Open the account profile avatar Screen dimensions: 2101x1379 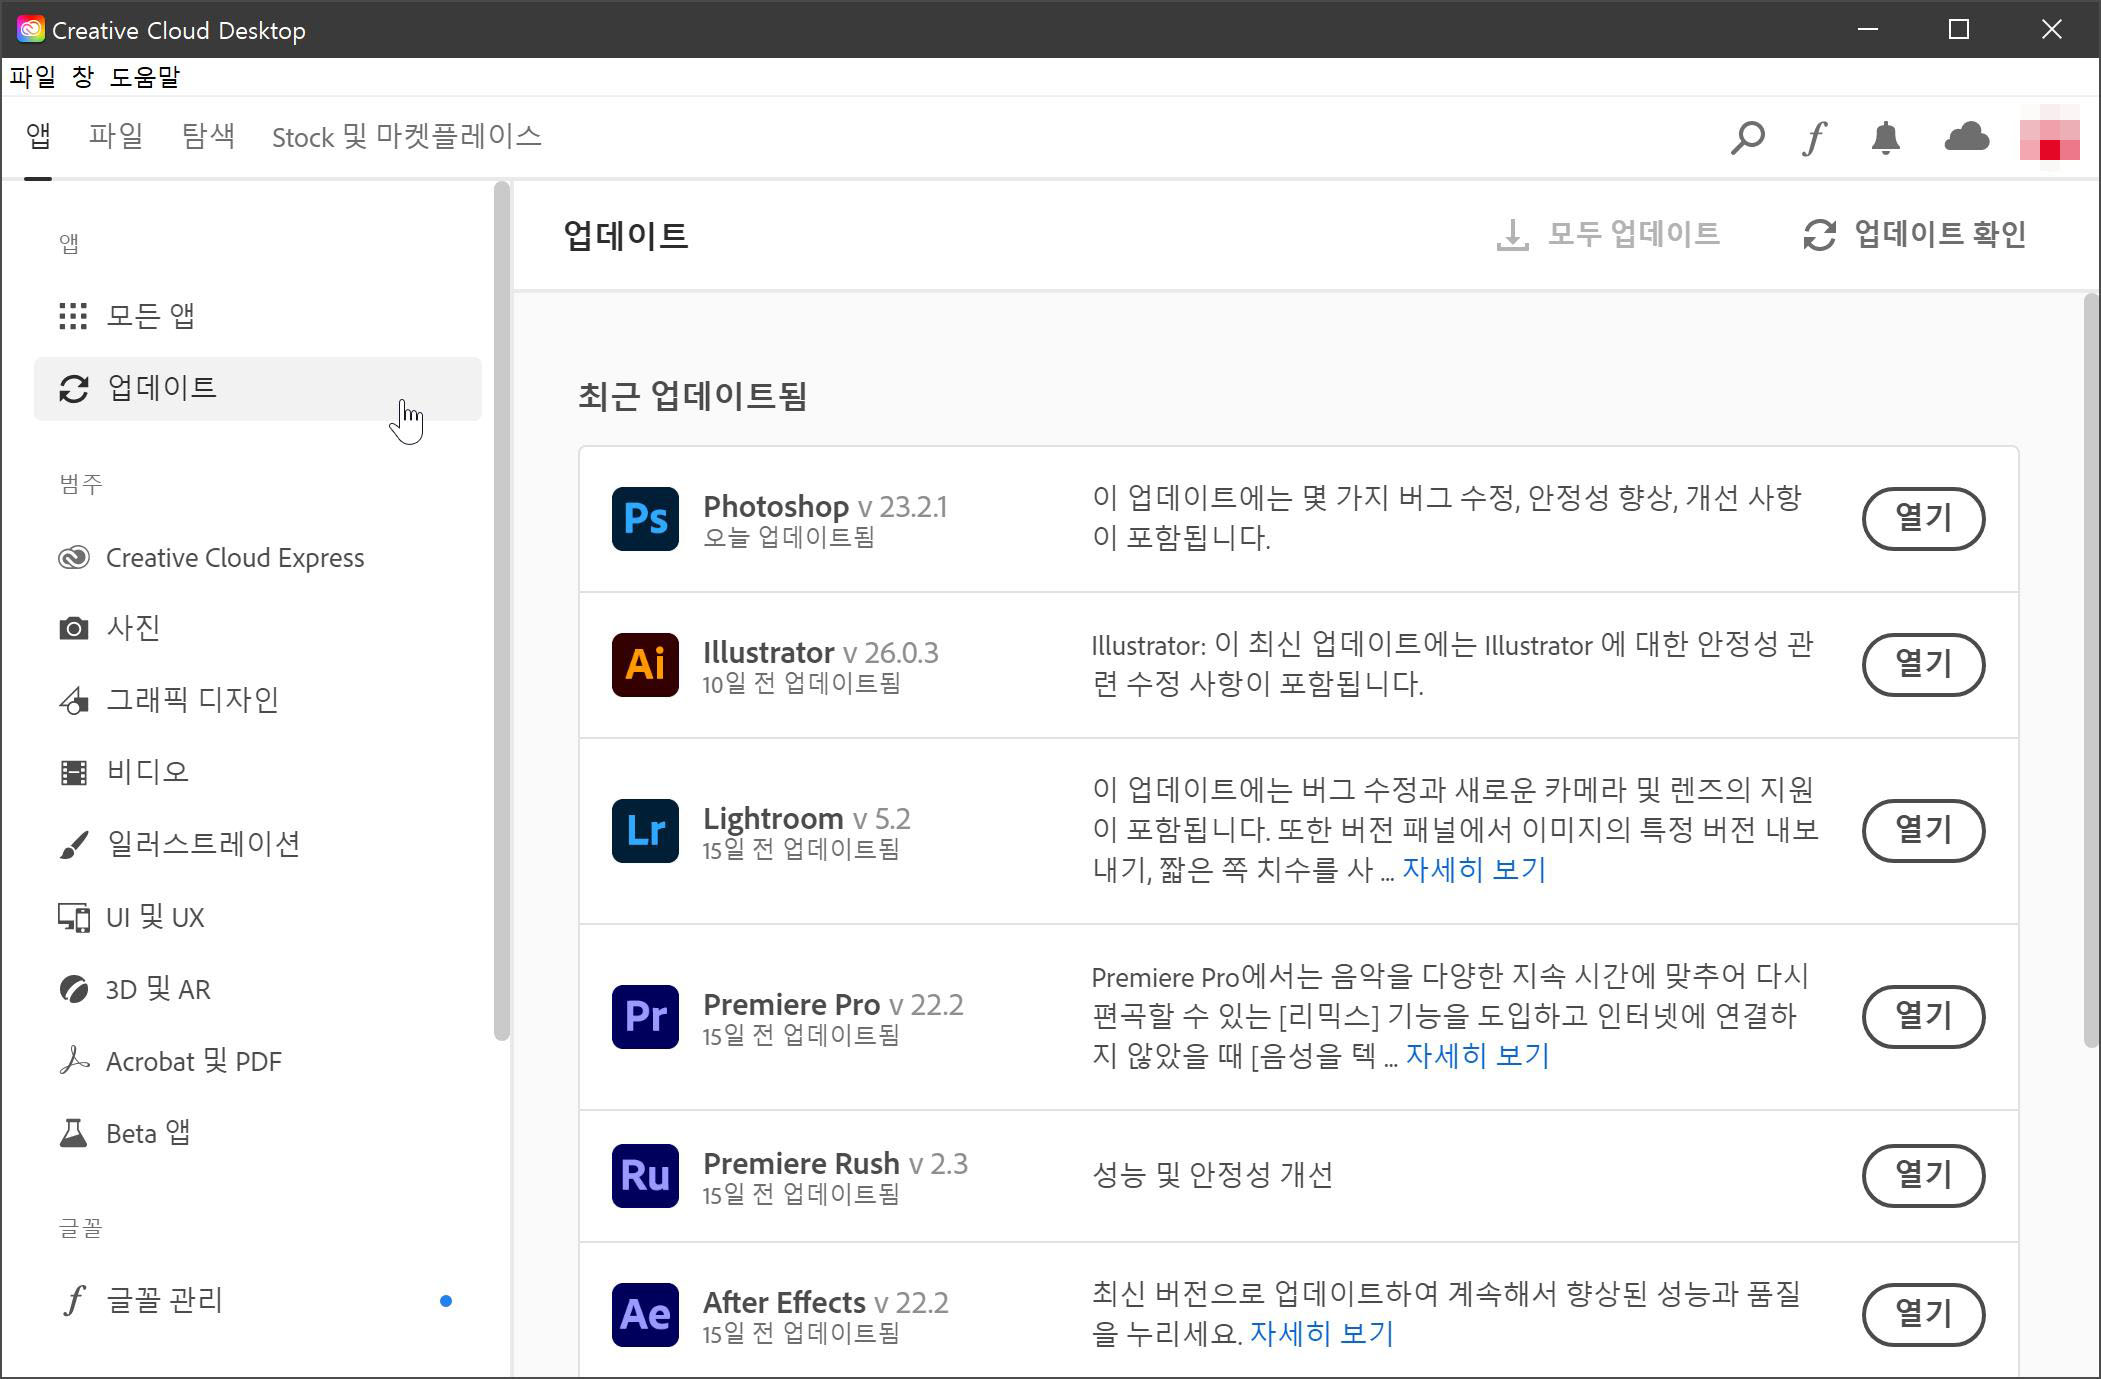pyautogui.click(x=2049, y=138)
